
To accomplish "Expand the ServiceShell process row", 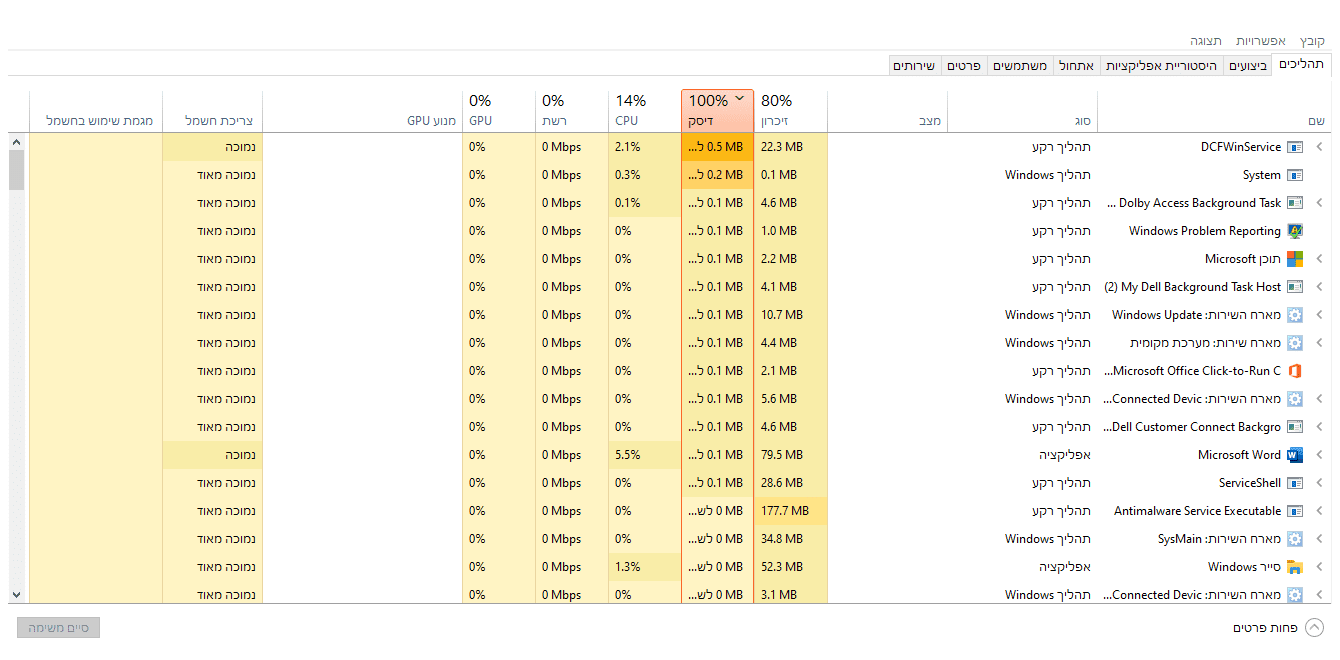I will coord(1319,483).
